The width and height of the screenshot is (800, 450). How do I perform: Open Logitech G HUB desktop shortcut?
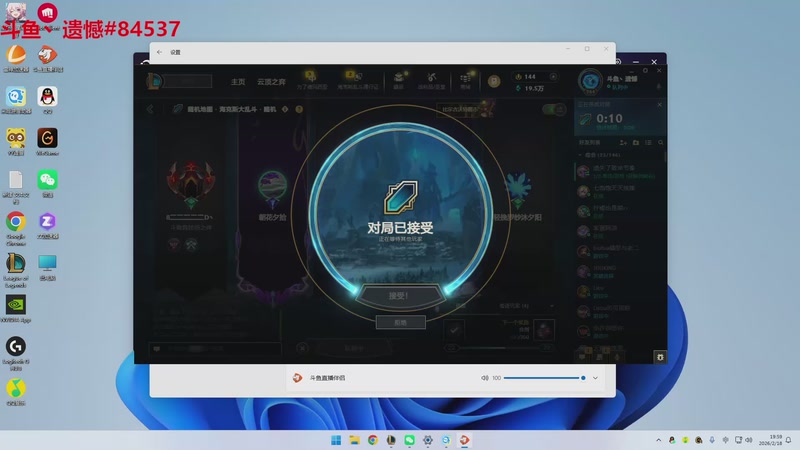tap(16, 353)
